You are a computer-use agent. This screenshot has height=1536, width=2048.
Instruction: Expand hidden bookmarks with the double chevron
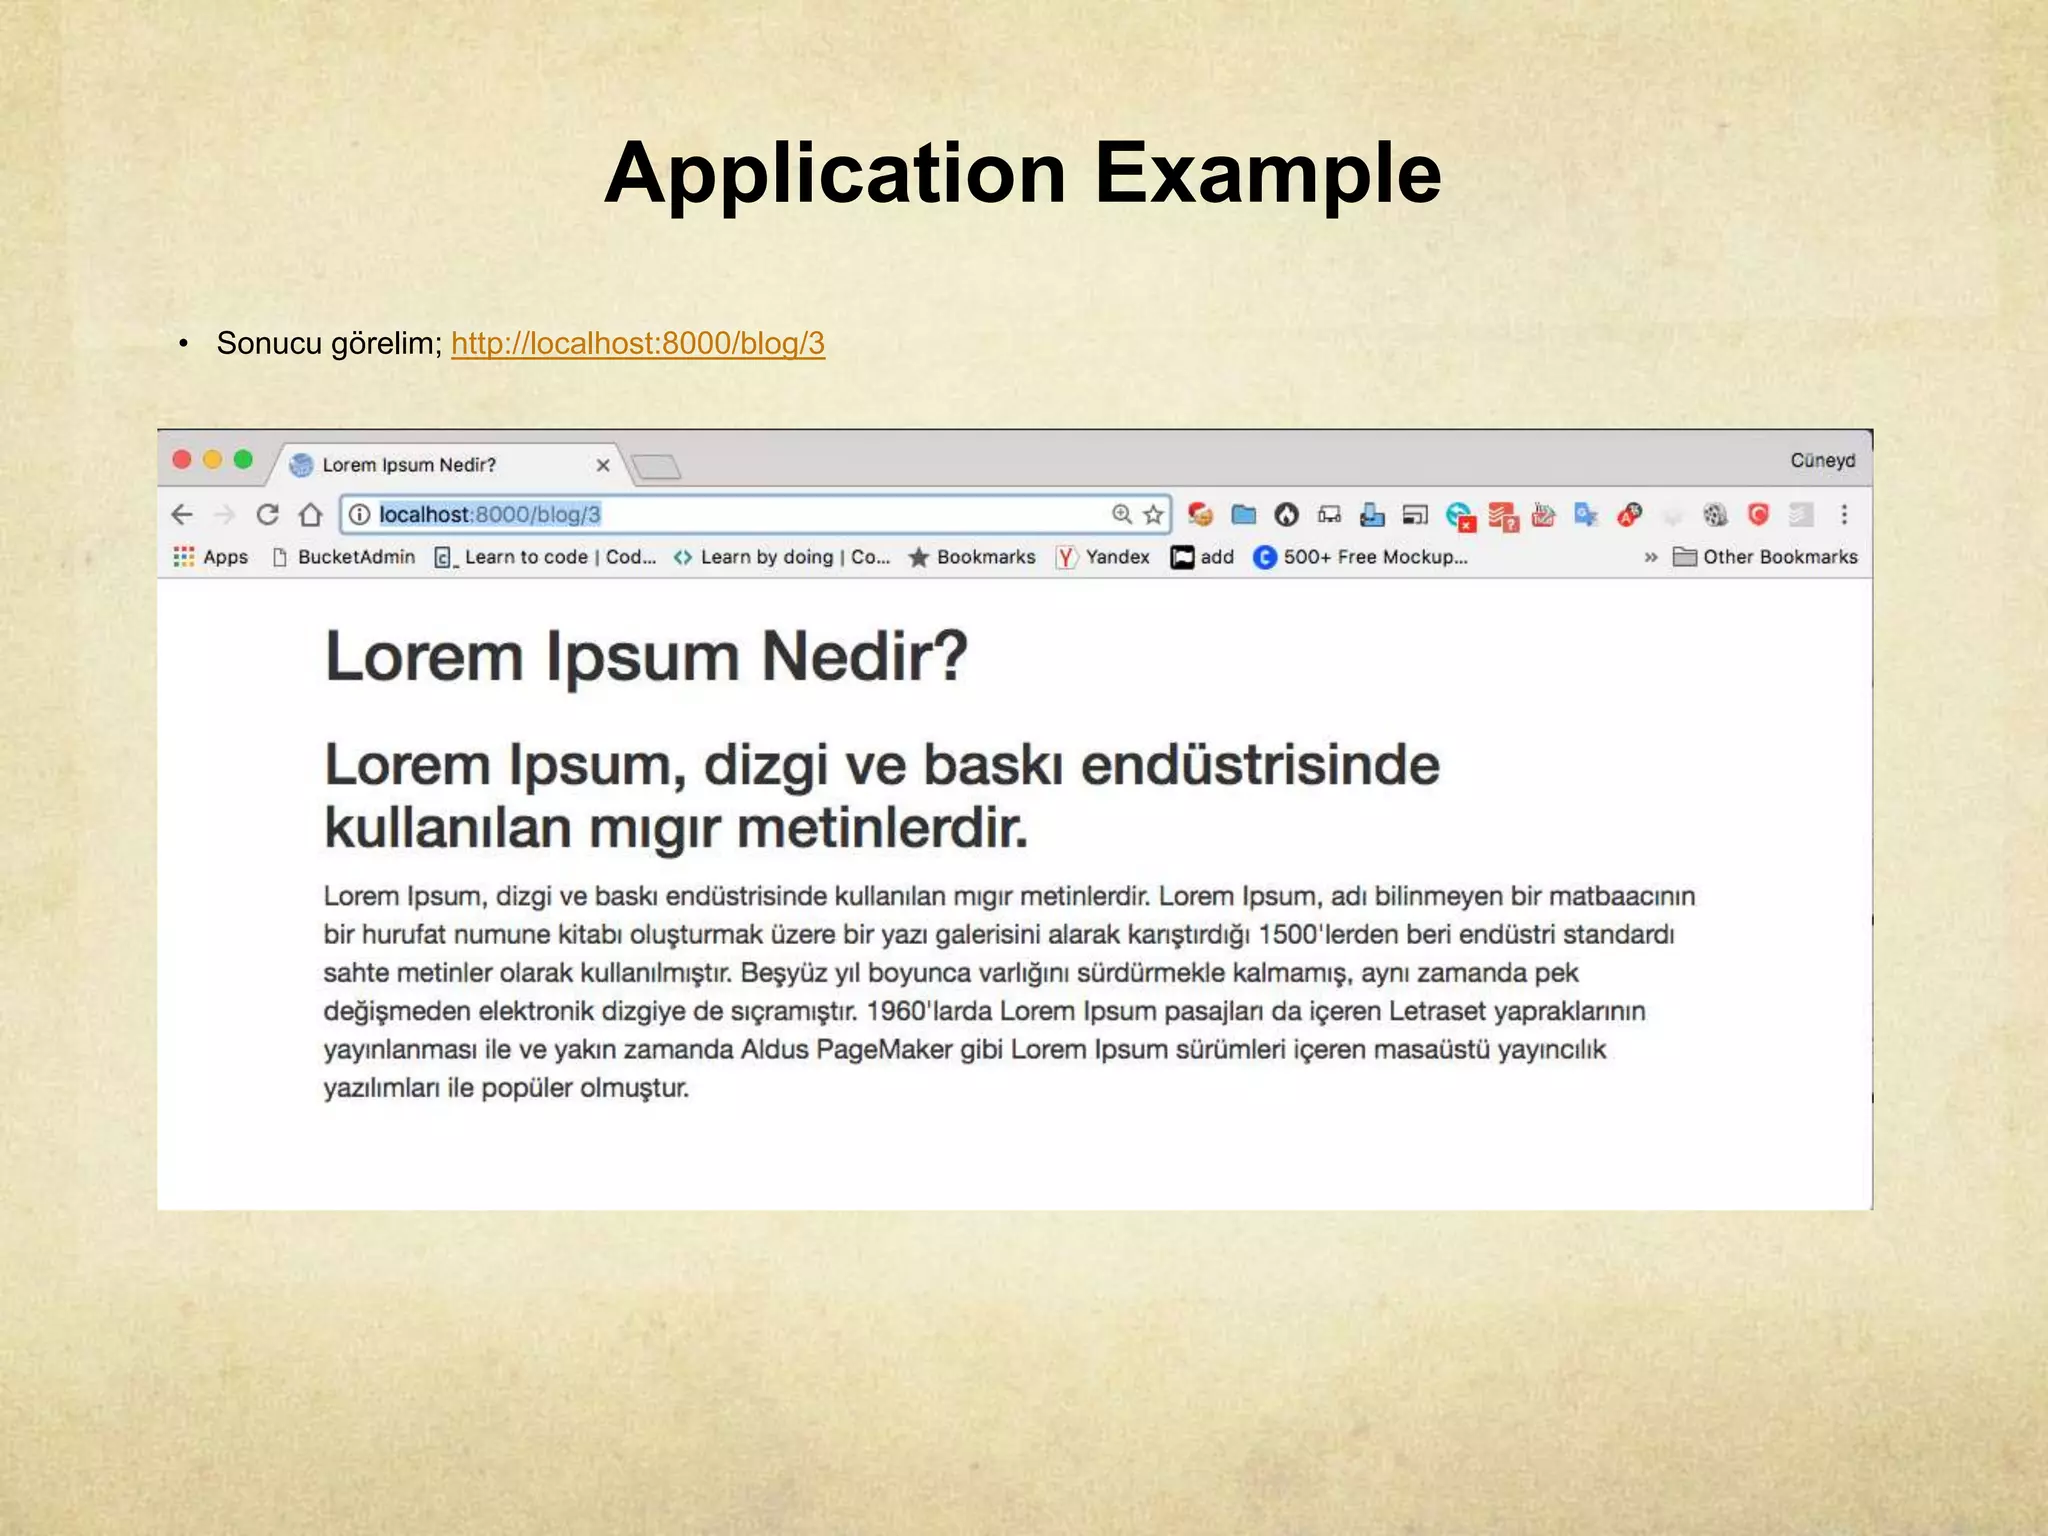pyautogui.click(x=1651, y=557)
